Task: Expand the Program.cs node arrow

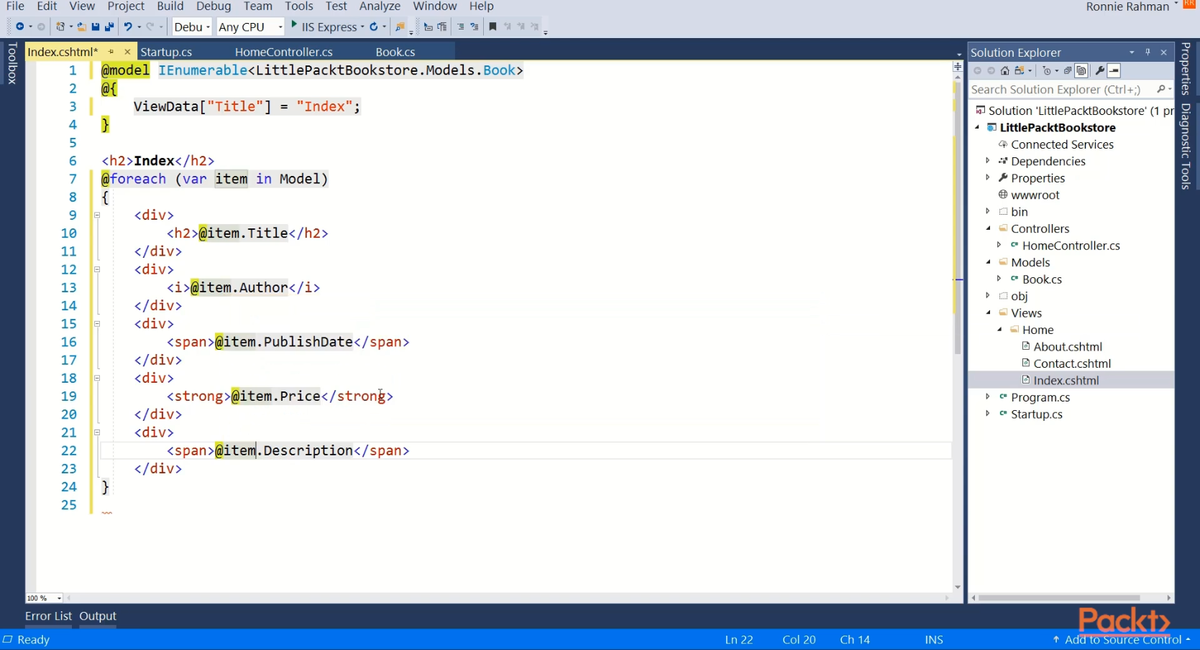Action: coord(988,397)
